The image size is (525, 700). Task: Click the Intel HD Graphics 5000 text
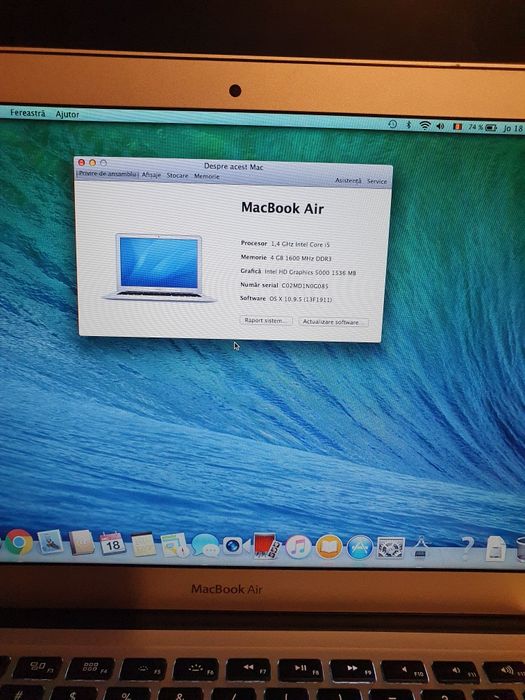[x=310, y=272]
